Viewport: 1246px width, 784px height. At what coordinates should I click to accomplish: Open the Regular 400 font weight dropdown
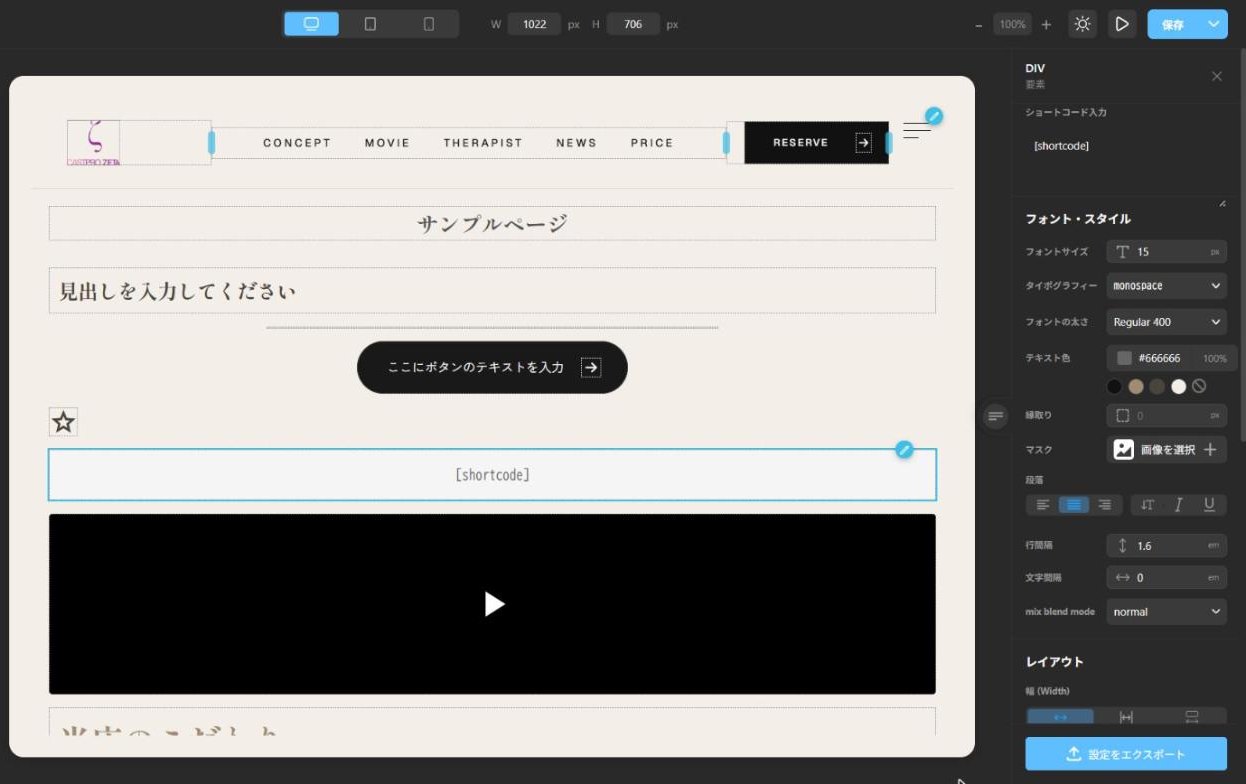[x=1166, y=322]
